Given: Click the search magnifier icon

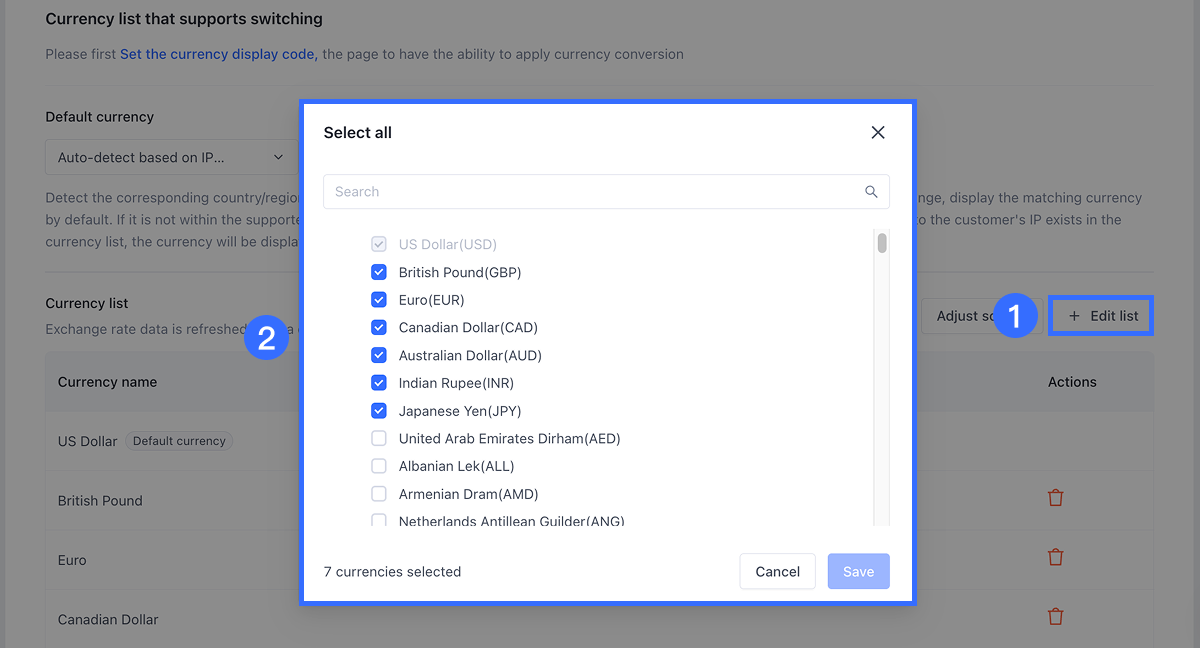Looking at the screenshot, I should [871, 192].
